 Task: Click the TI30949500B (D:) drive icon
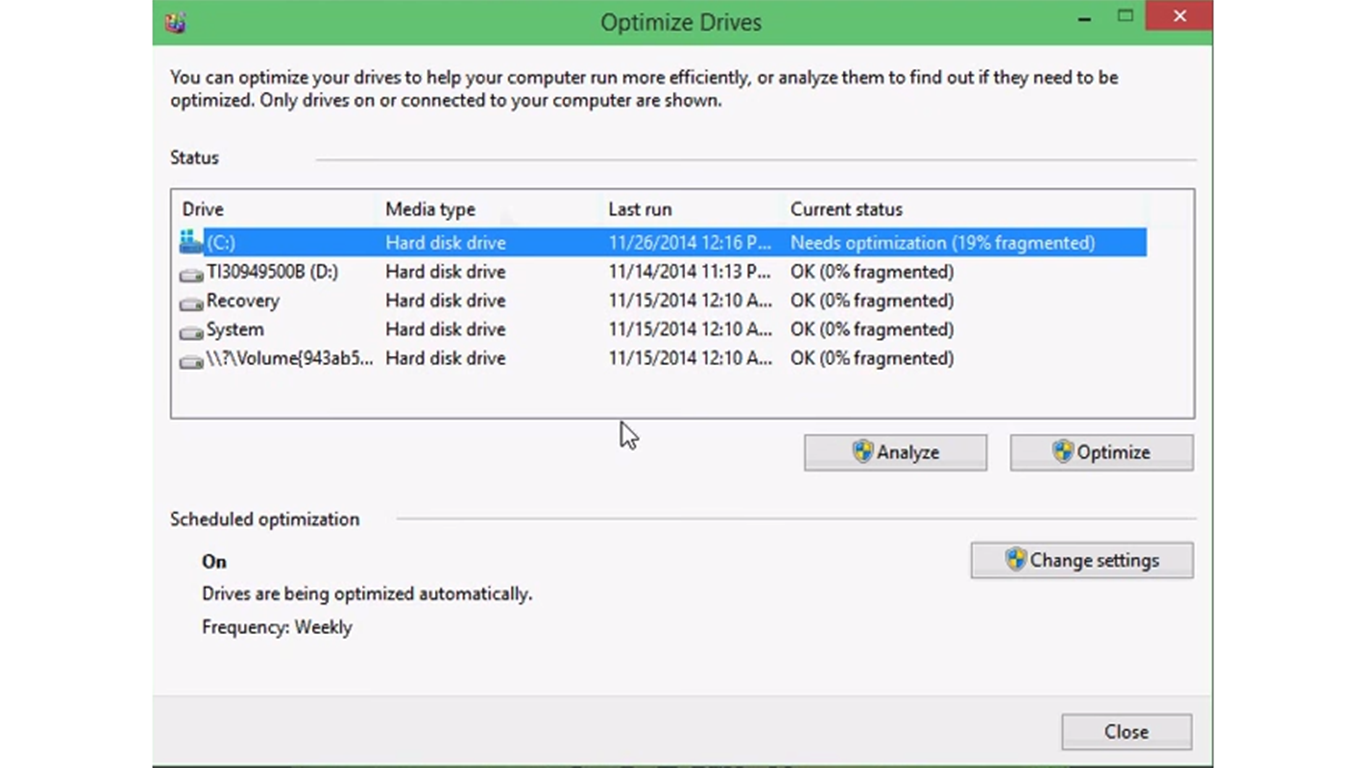point(191,273)
